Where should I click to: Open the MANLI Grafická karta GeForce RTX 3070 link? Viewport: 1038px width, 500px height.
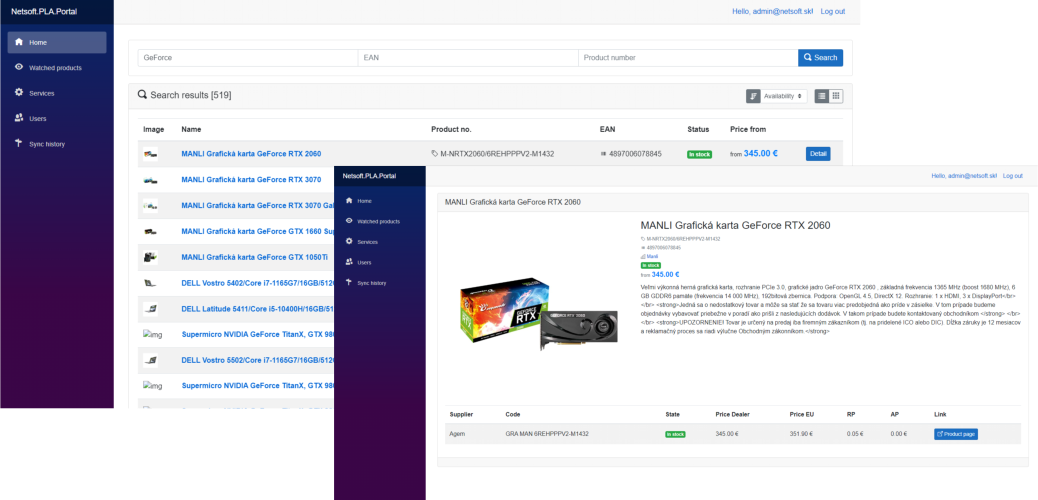(251, 179)
